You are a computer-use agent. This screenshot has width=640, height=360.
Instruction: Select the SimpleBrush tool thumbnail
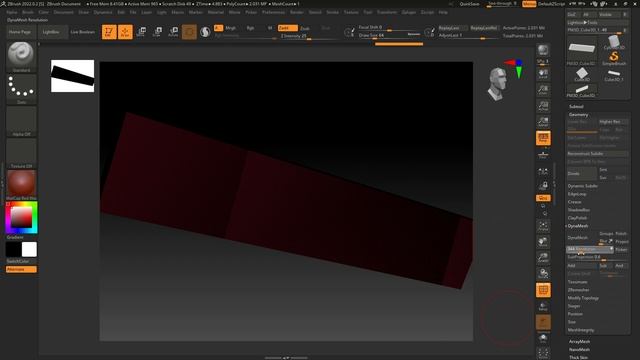(x=613, y=58)
